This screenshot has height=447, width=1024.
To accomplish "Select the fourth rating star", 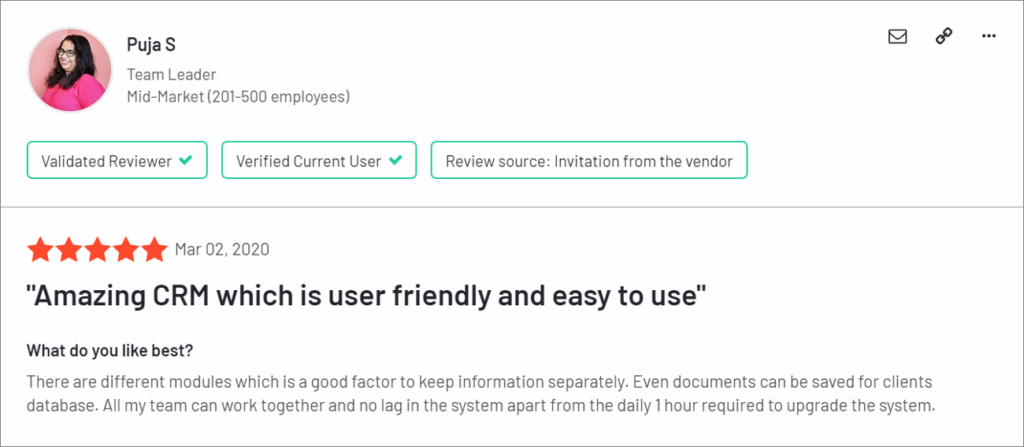I will click(x=125, y=249).
